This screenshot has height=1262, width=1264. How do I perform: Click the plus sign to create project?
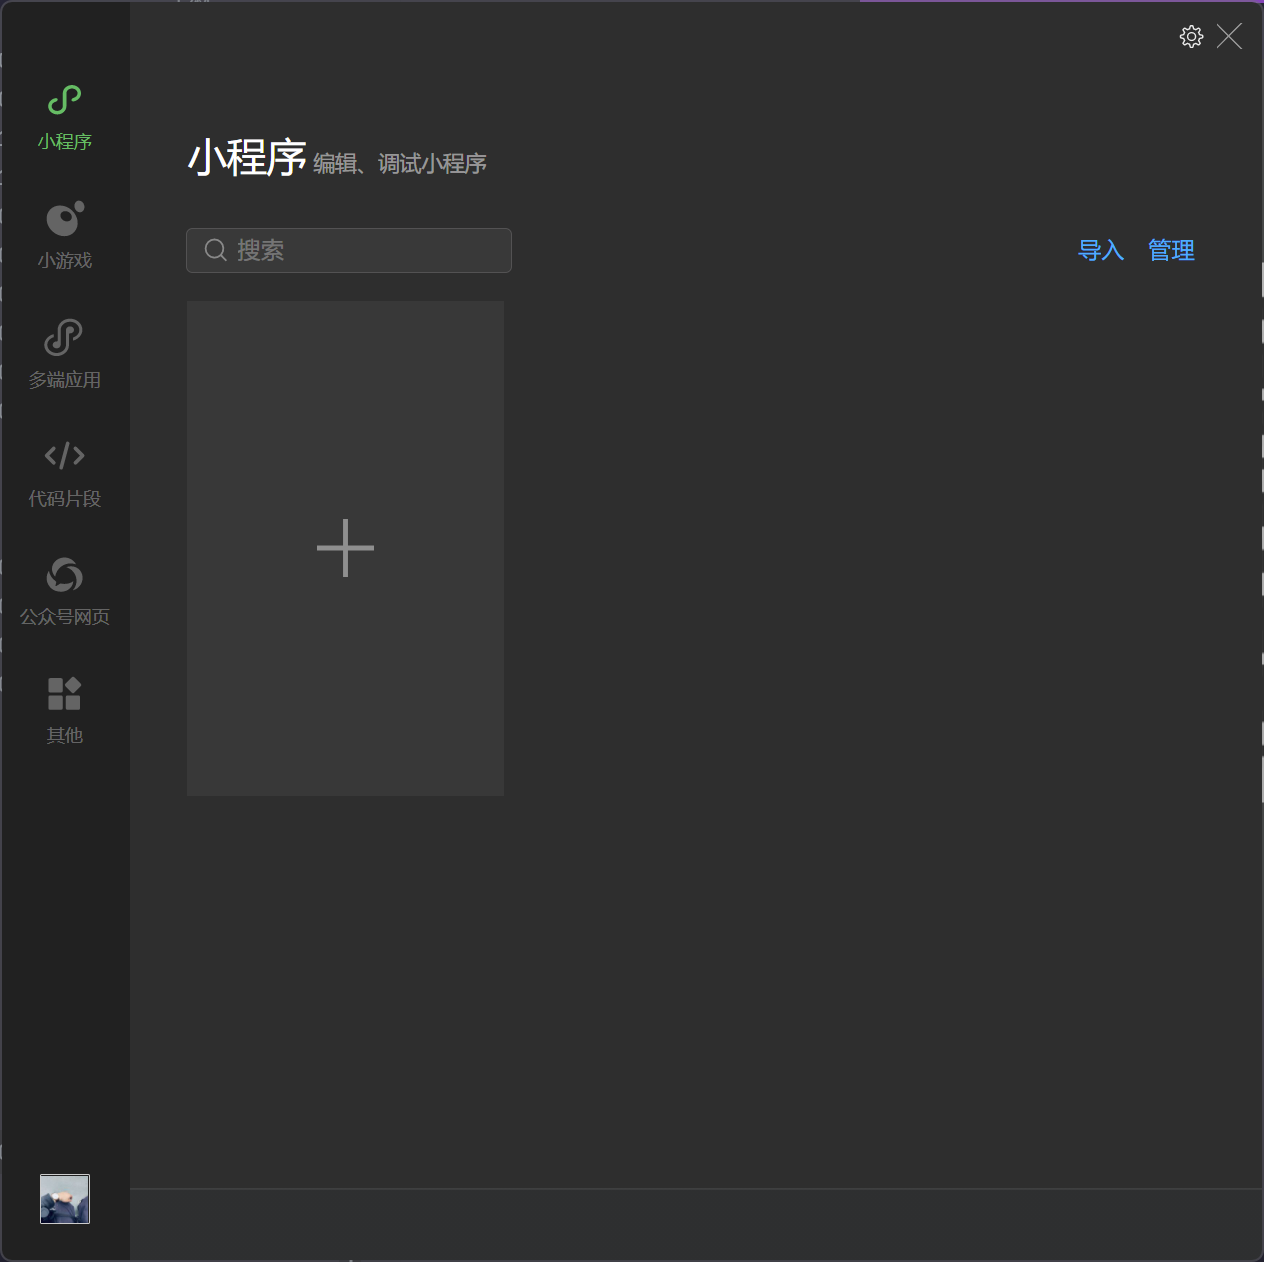[345, 548]
